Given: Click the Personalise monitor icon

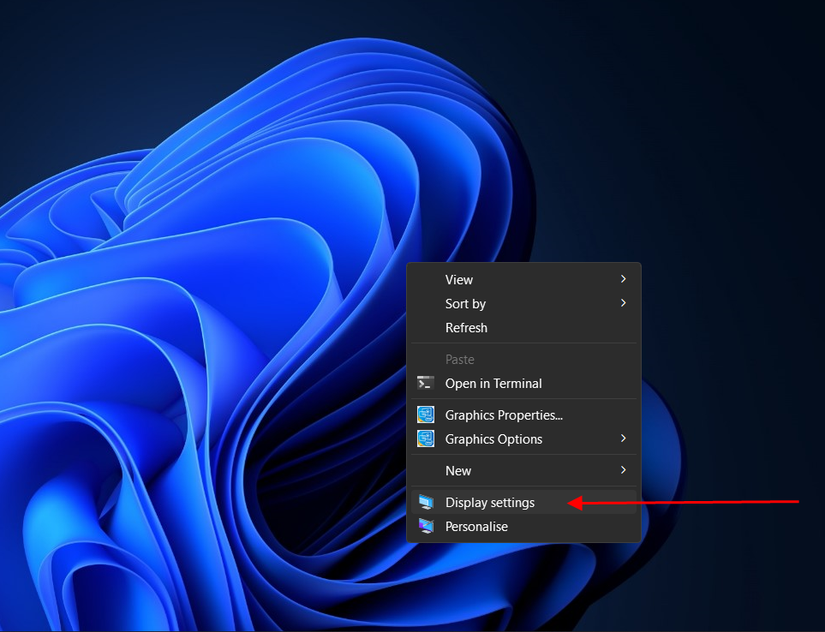Looking at the screenshot, I should click(426, 526).
